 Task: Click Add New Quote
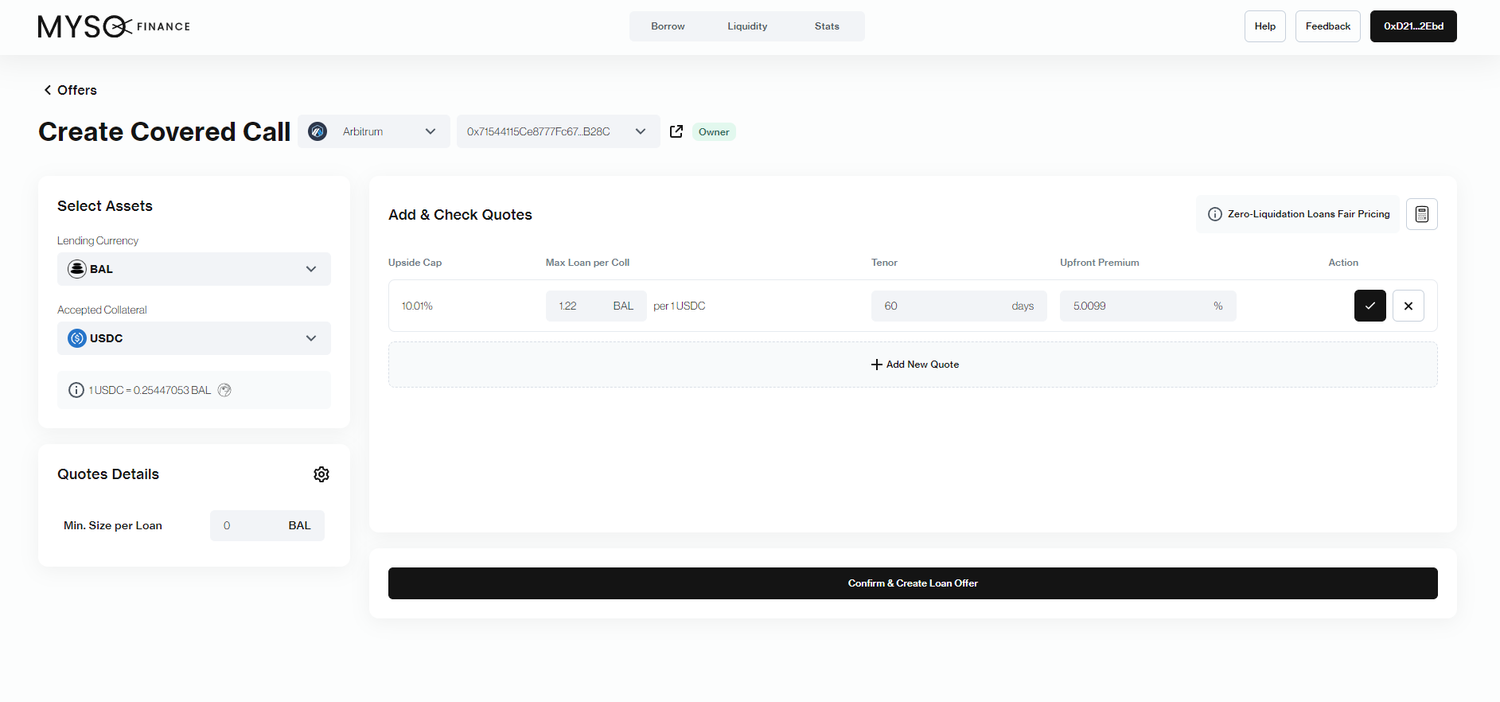coord(913,365)
